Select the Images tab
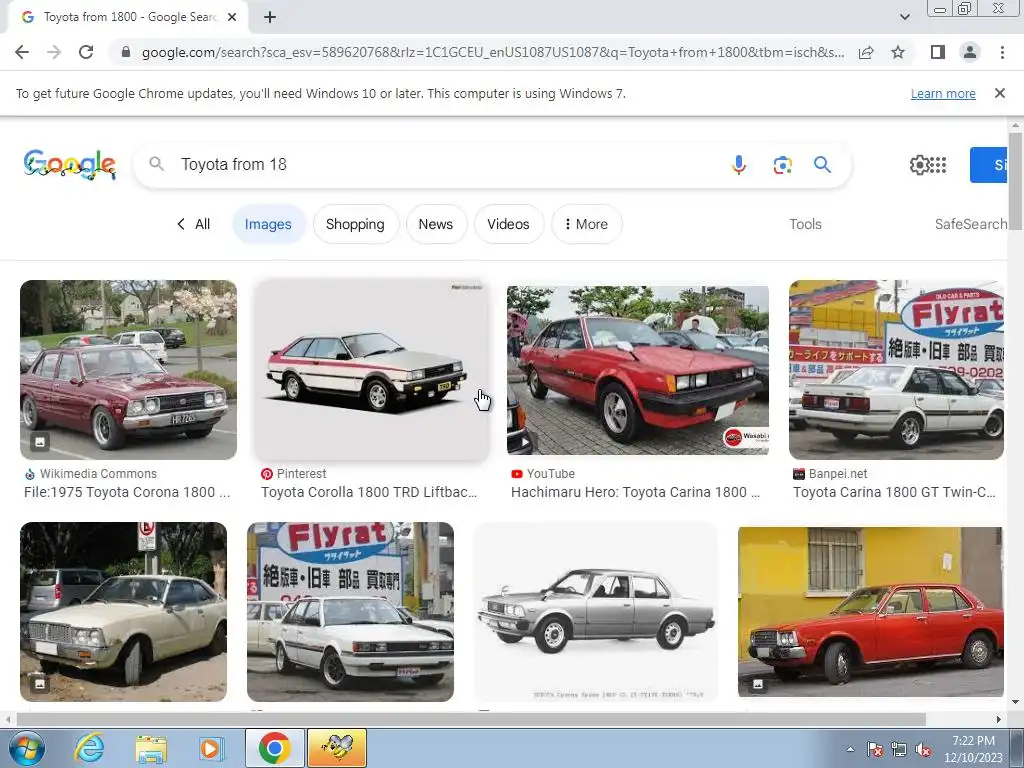Viewport: 1024px width, 768px height. pyautogui.click(x=268, y=224)
